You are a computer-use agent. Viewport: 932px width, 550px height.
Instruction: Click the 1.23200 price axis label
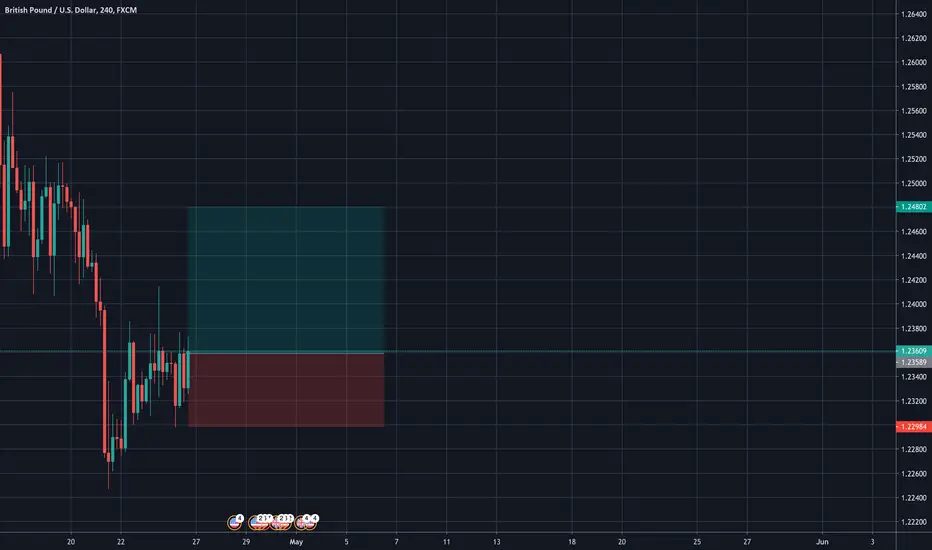pos(914,401)
